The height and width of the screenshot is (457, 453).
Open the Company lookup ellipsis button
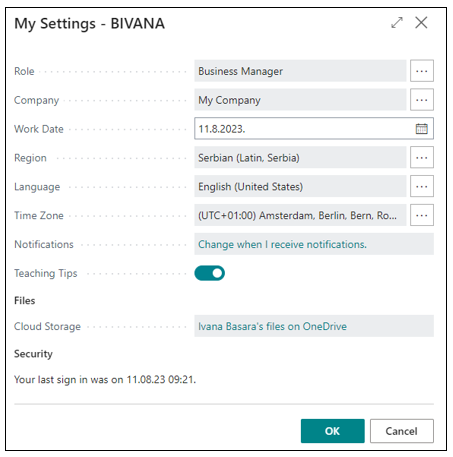[x=421, y=100]
